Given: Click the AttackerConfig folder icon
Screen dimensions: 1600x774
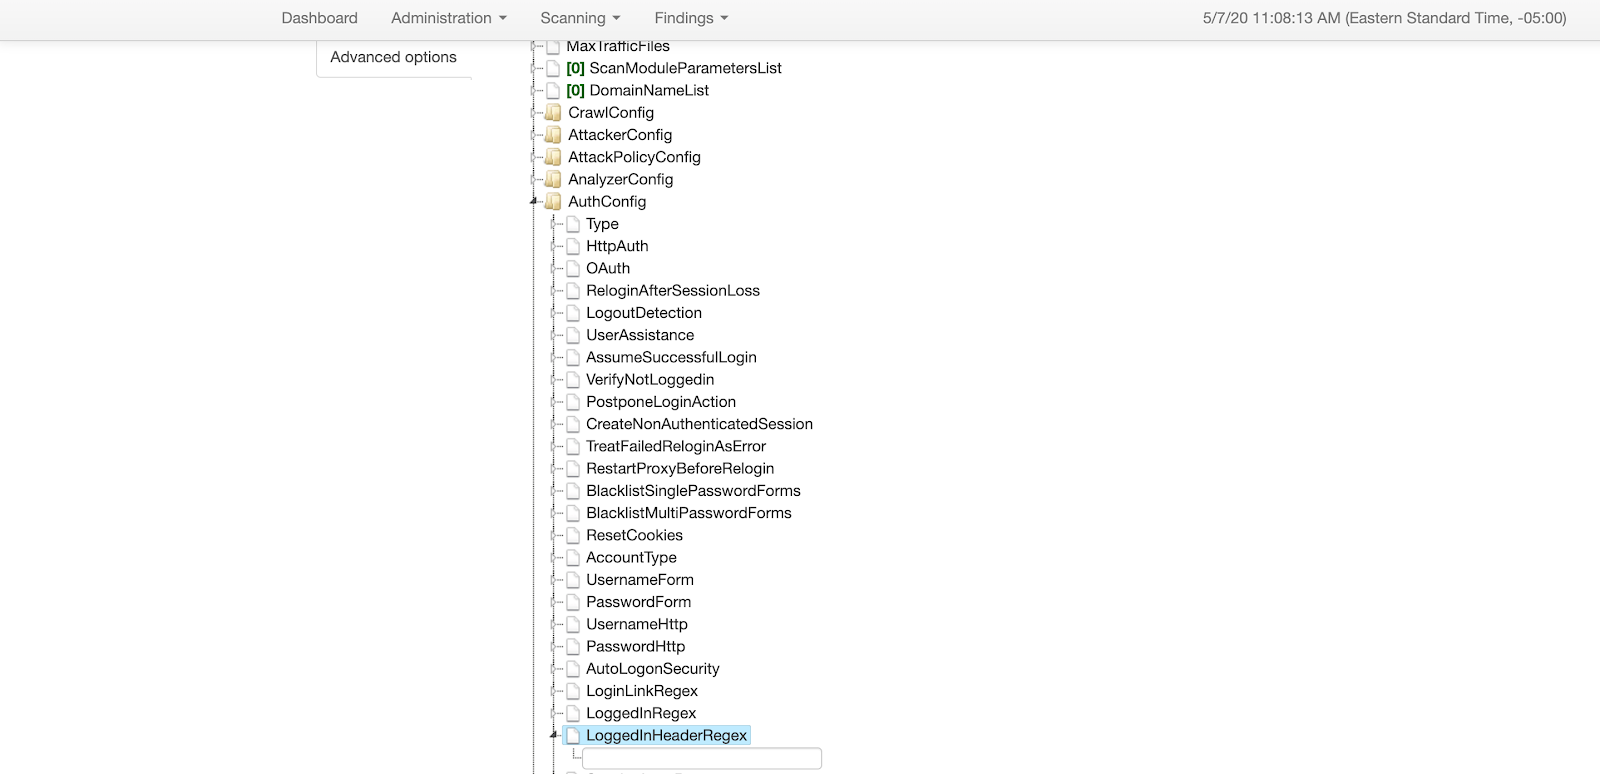Looking at the screenshot, I should click(x=553, y=135).
